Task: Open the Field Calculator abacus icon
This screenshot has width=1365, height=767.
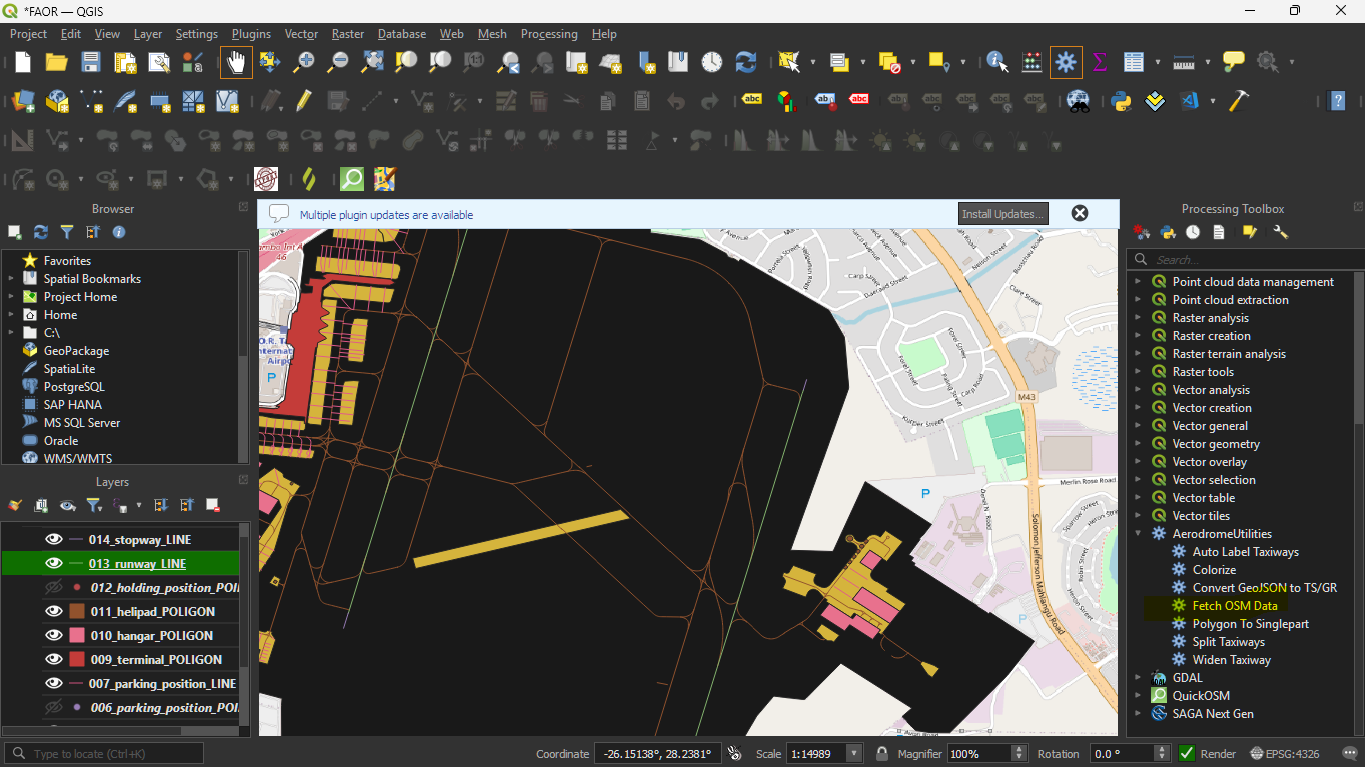Action: [1032, 62]
